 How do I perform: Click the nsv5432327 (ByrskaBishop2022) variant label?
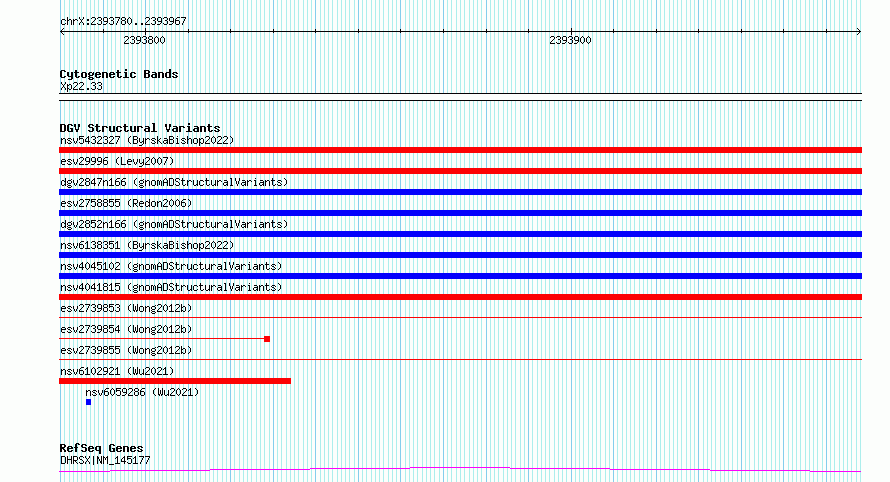pos(147,140)
